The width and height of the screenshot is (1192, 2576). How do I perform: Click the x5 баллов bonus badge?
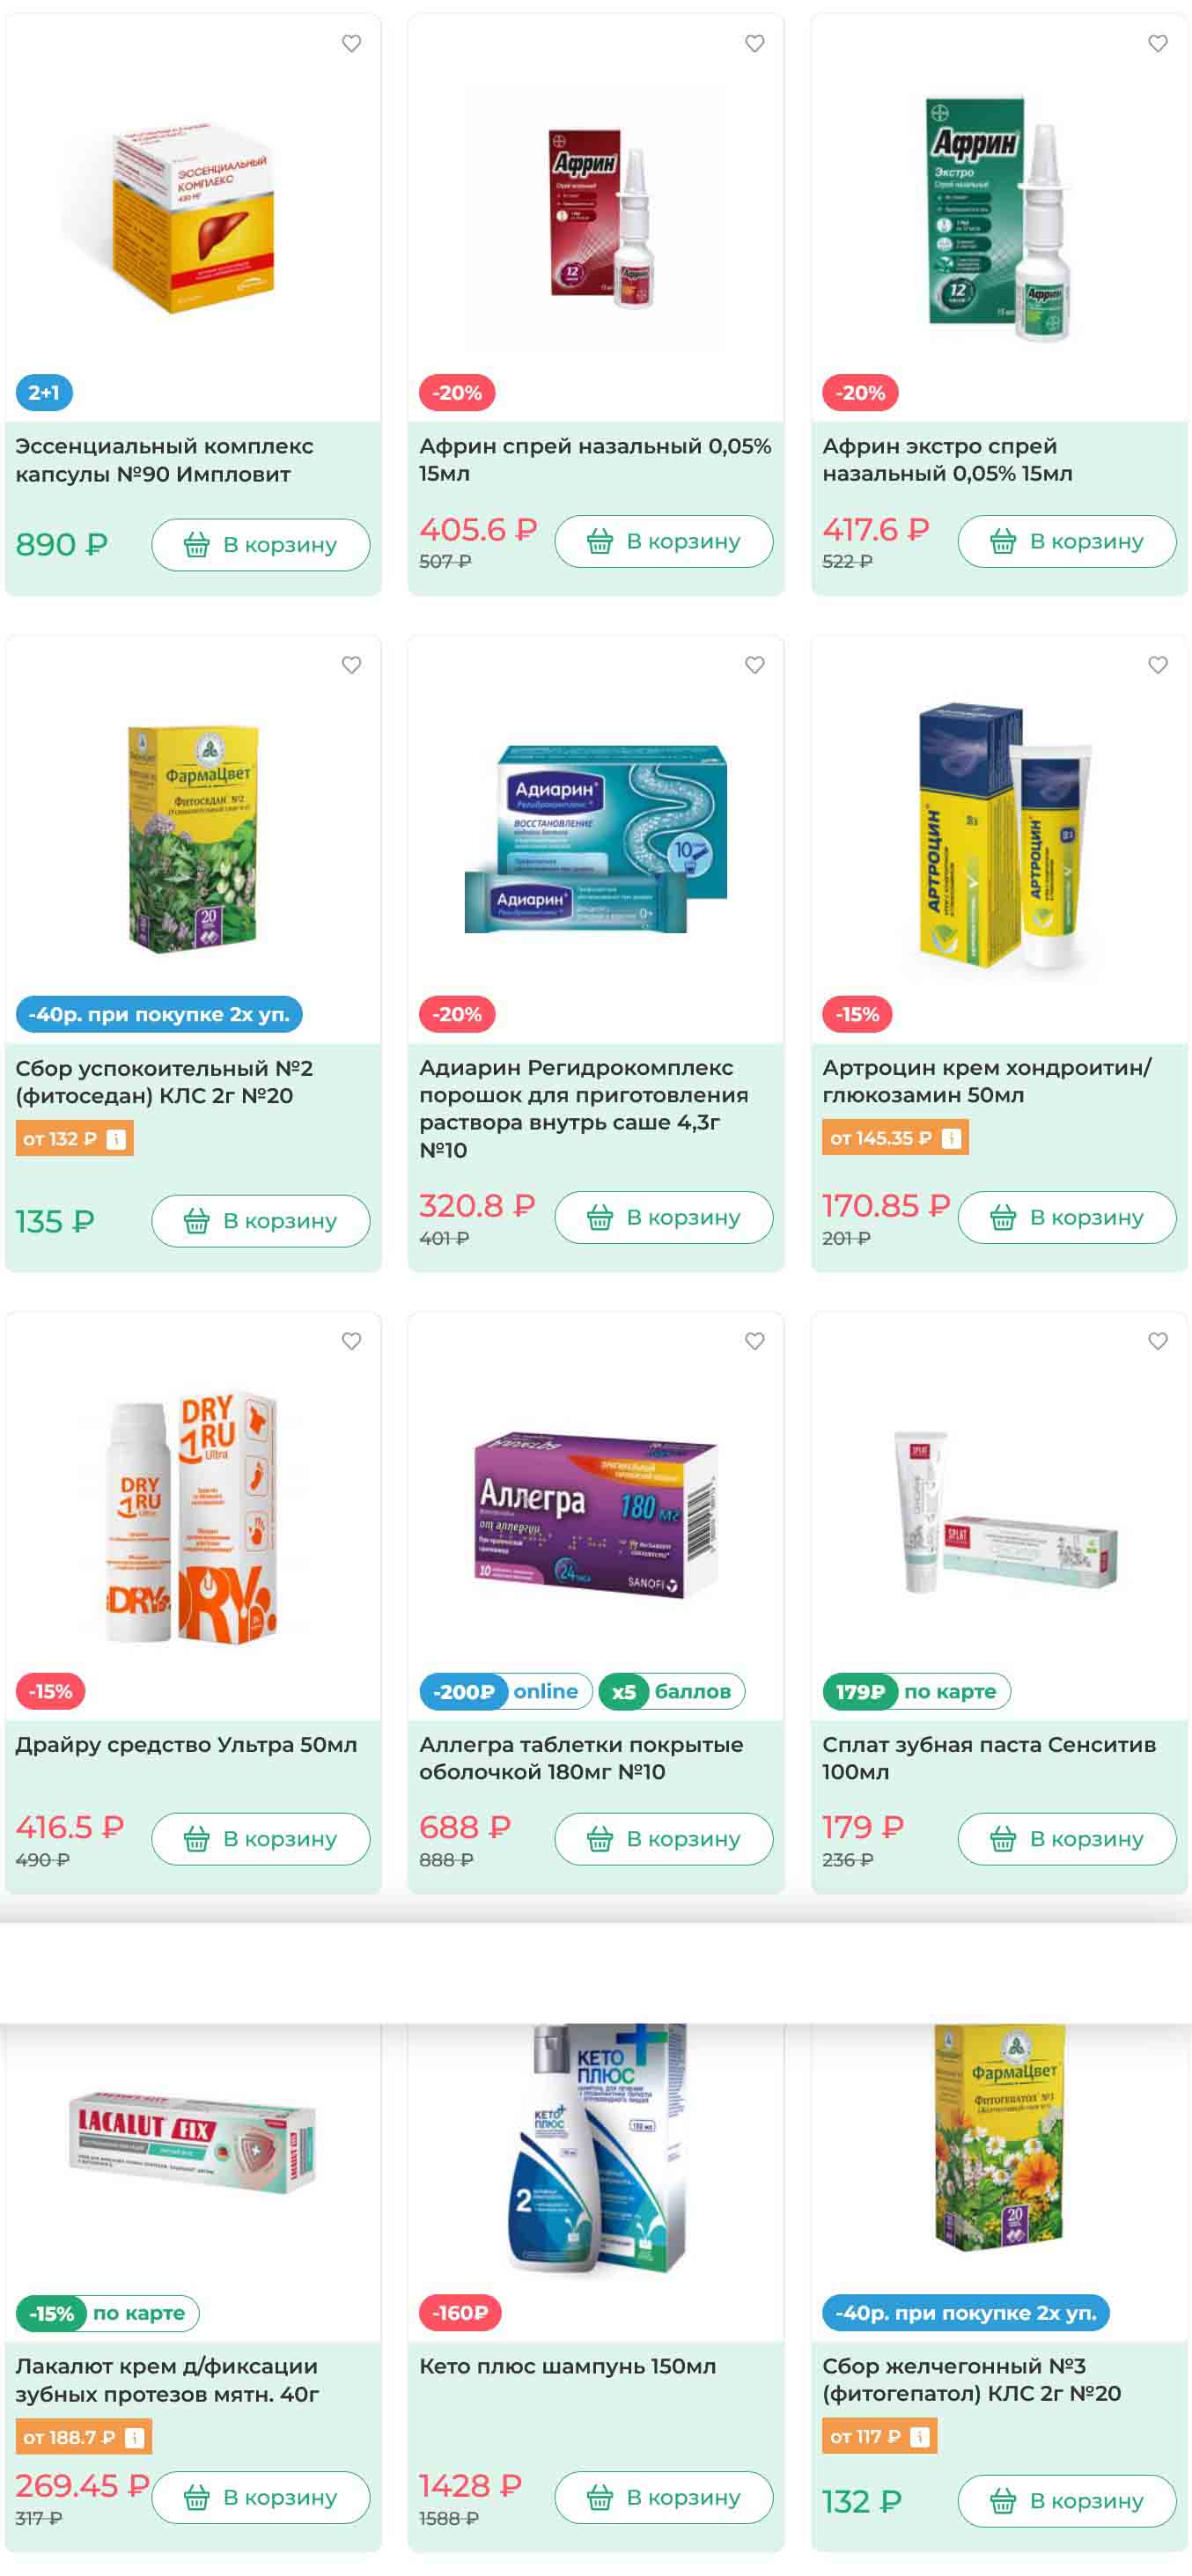[x=672, y=1691]
